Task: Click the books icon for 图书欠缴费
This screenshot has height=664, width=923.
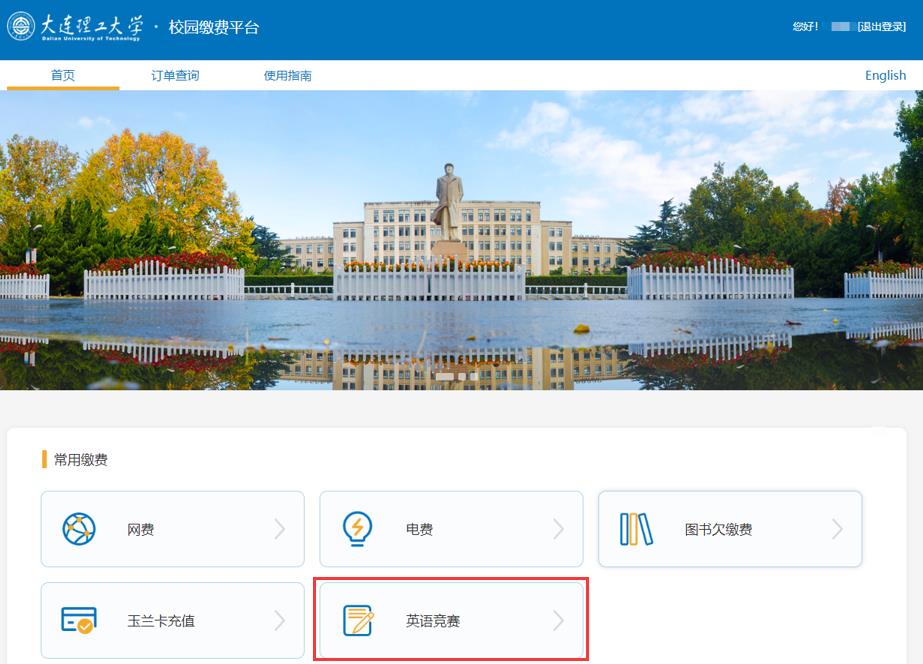Action: tap(636, 529)
